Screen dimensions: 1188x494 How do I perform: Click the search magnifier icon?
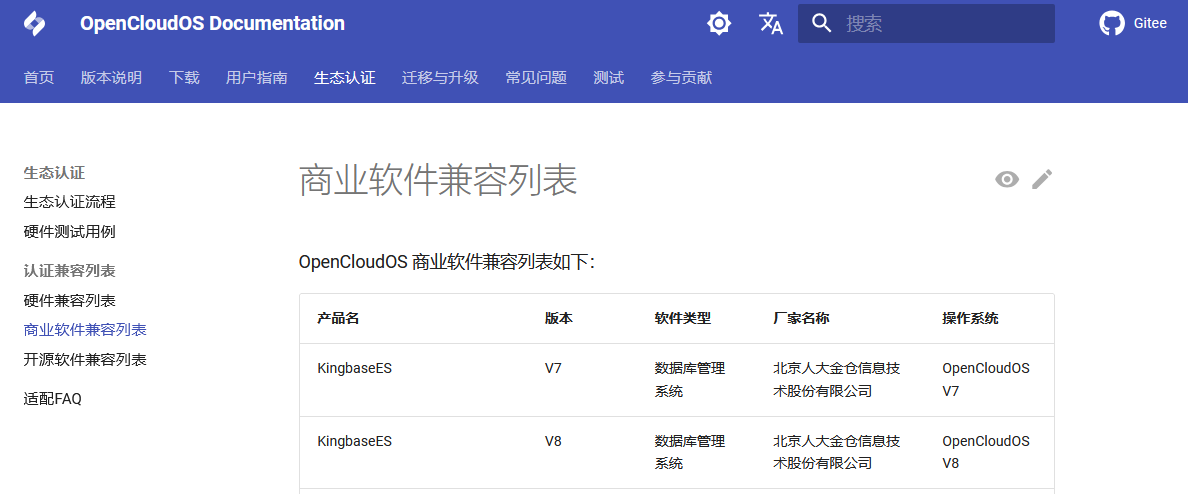[x=822, y=23]
